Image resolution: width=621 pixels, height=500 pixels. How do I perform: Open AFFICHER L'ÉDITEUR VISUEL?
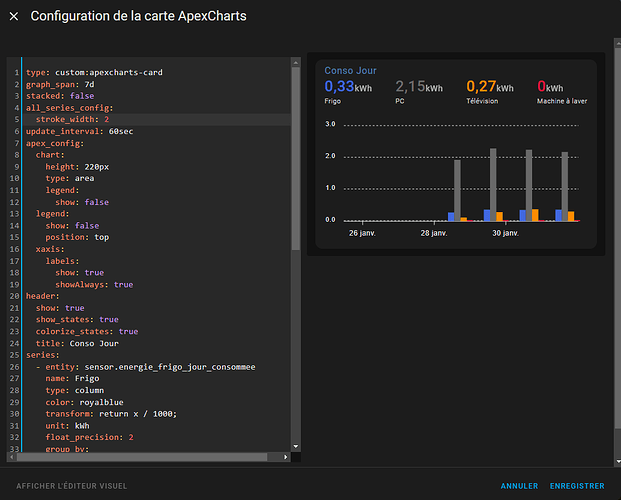(x=72, y=486)
